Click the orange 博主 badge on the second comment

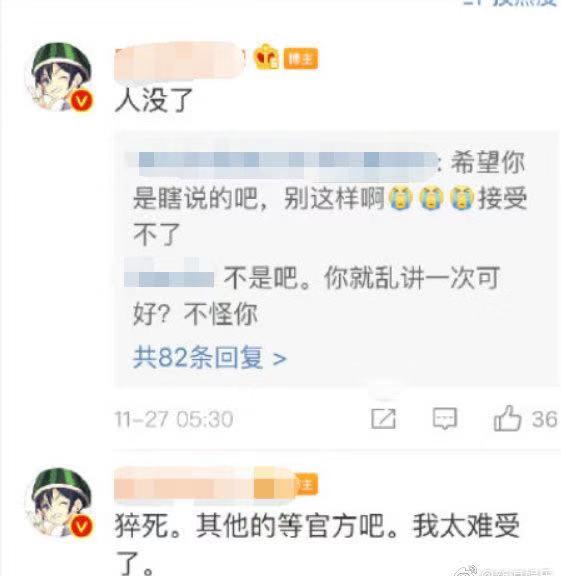[x=306, y=484]
